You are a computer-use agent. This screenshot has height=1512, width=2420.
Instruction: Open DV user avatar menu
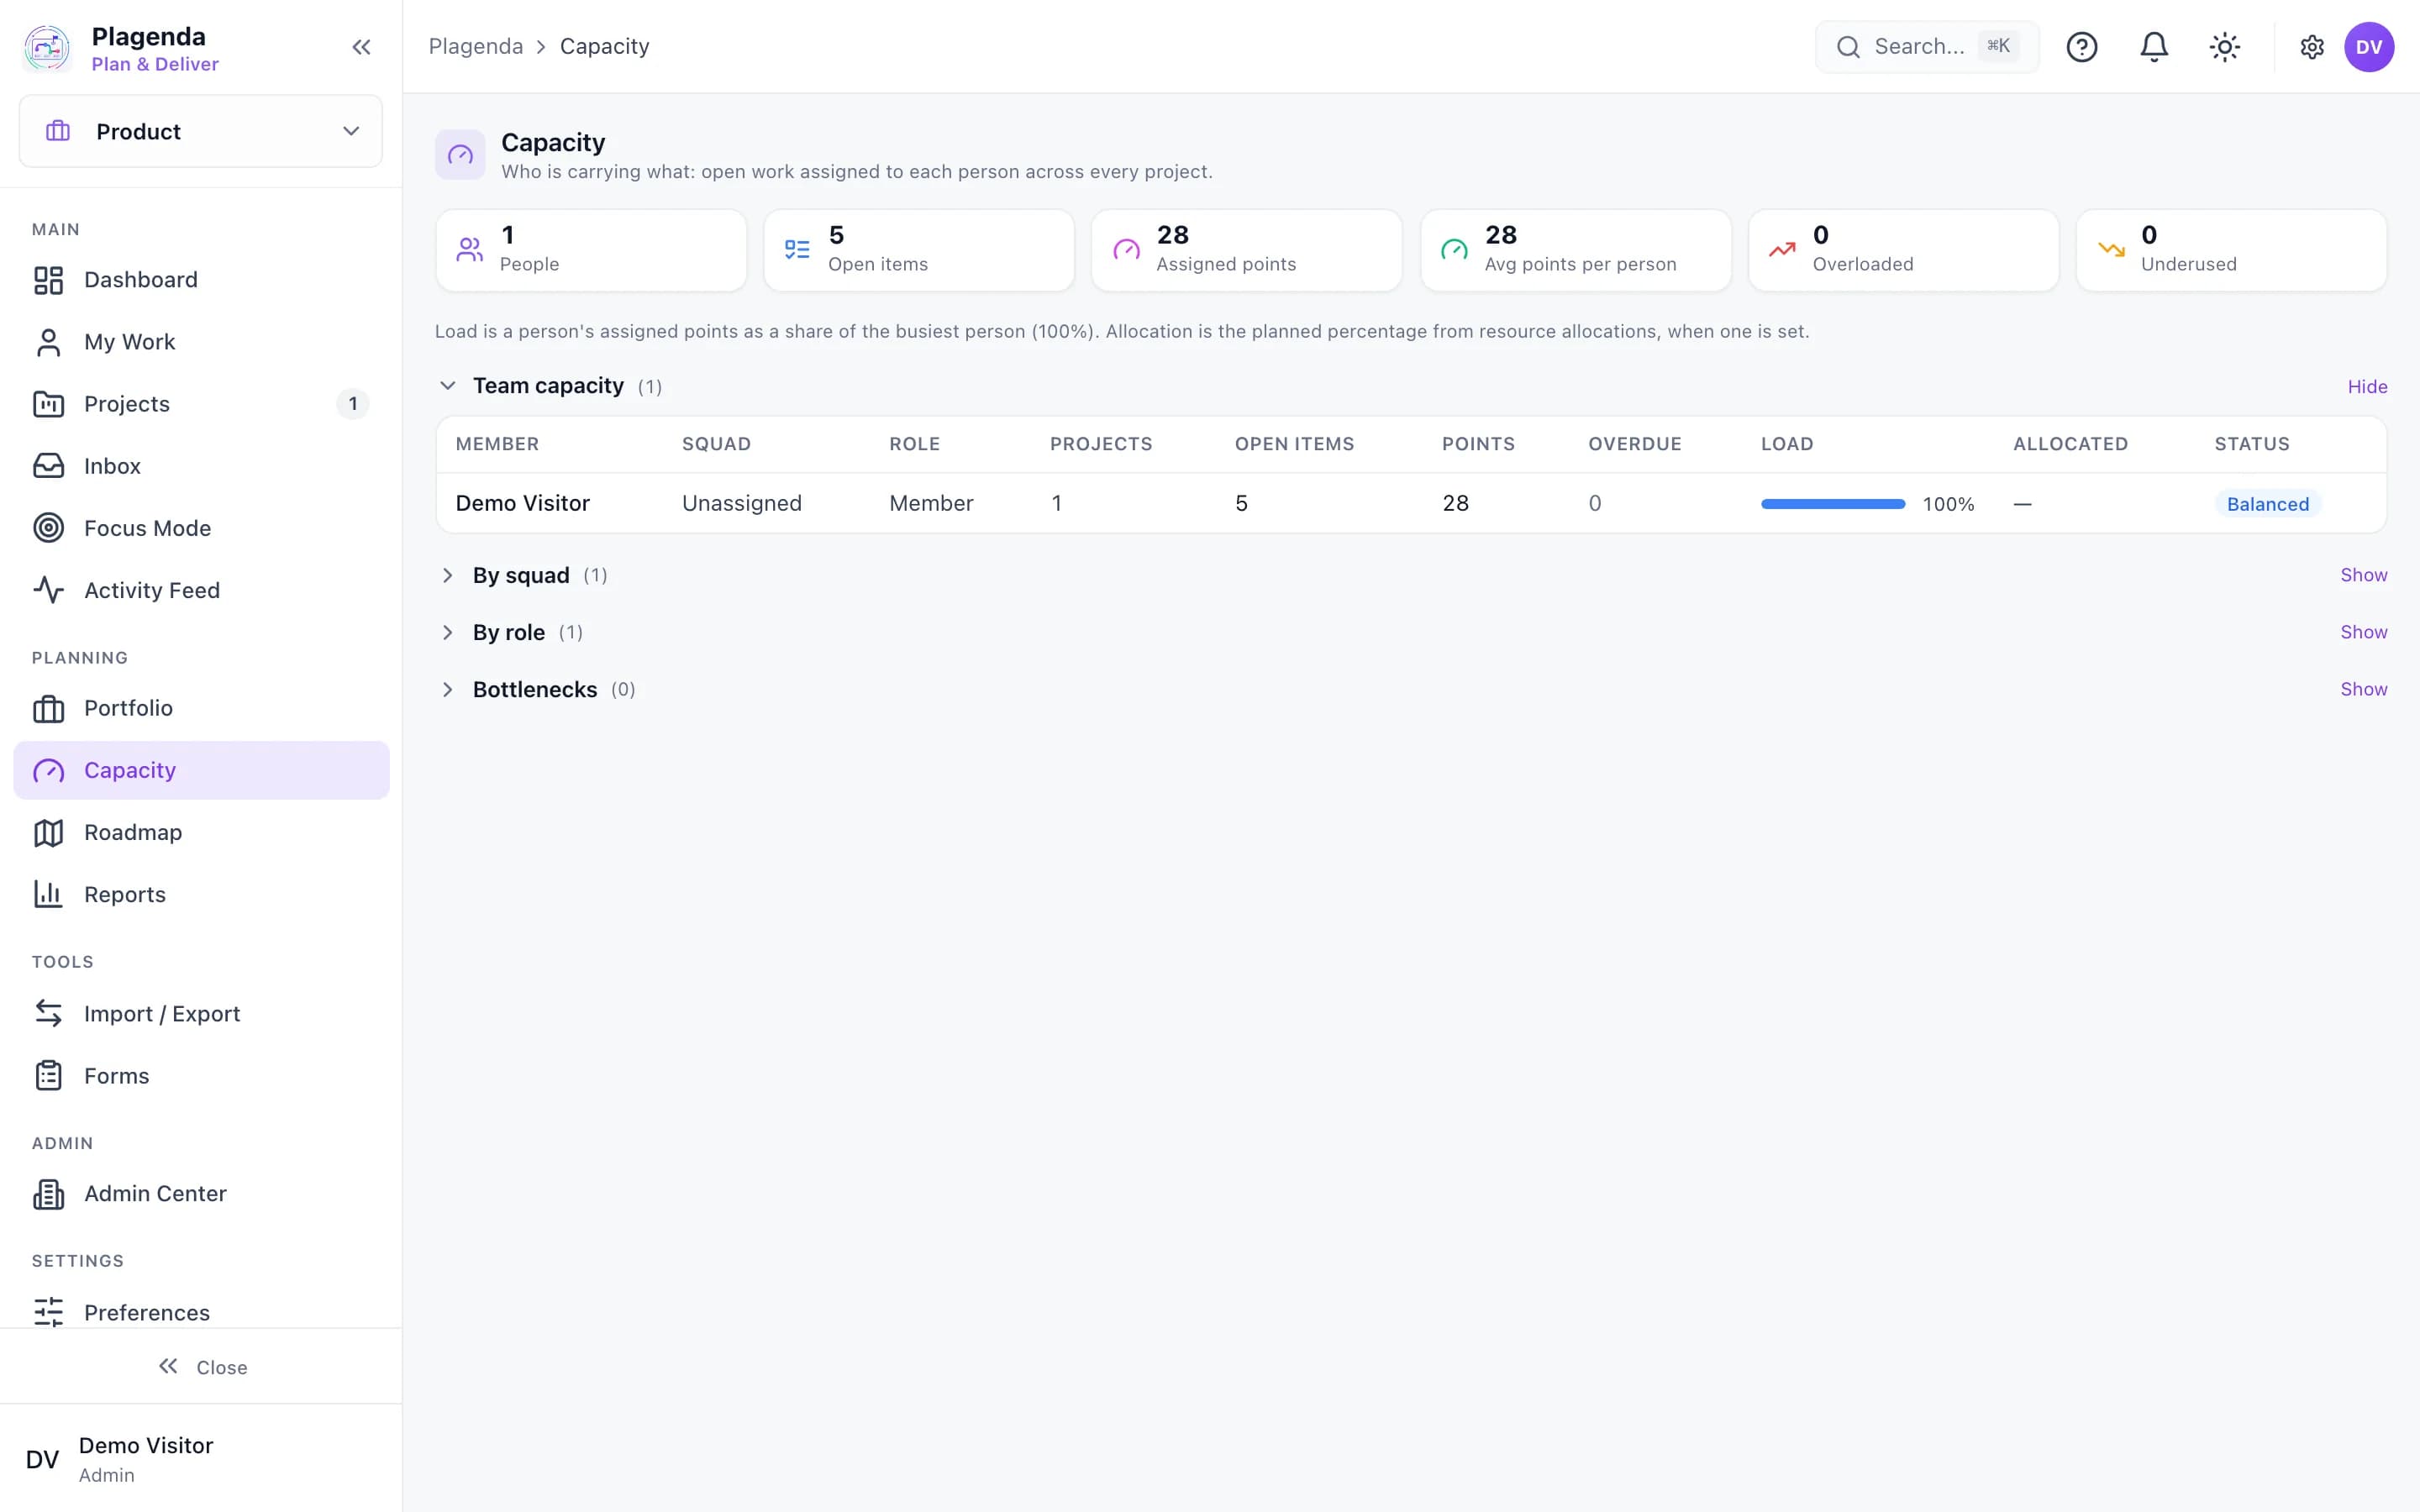click(2368, 47)
